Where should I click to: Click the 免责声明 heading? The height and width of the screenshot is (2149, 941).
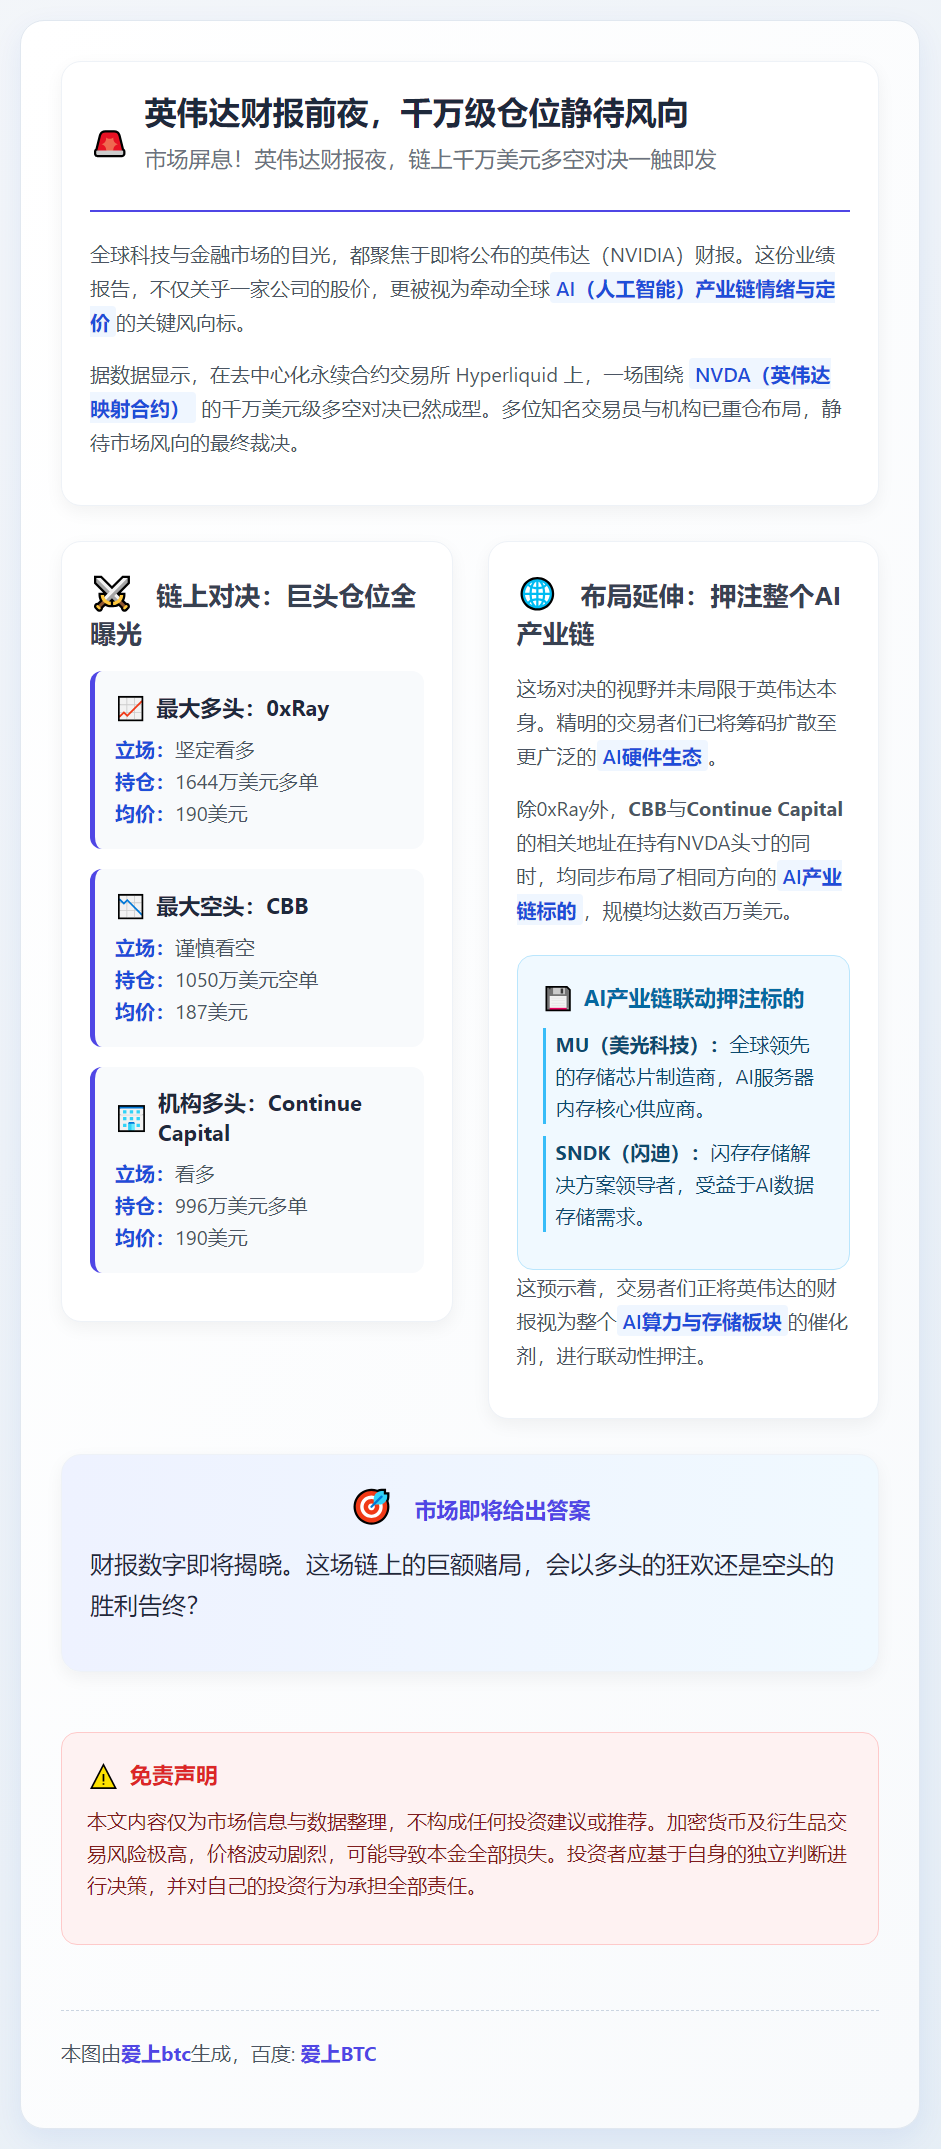click(x=173, y=1776)
